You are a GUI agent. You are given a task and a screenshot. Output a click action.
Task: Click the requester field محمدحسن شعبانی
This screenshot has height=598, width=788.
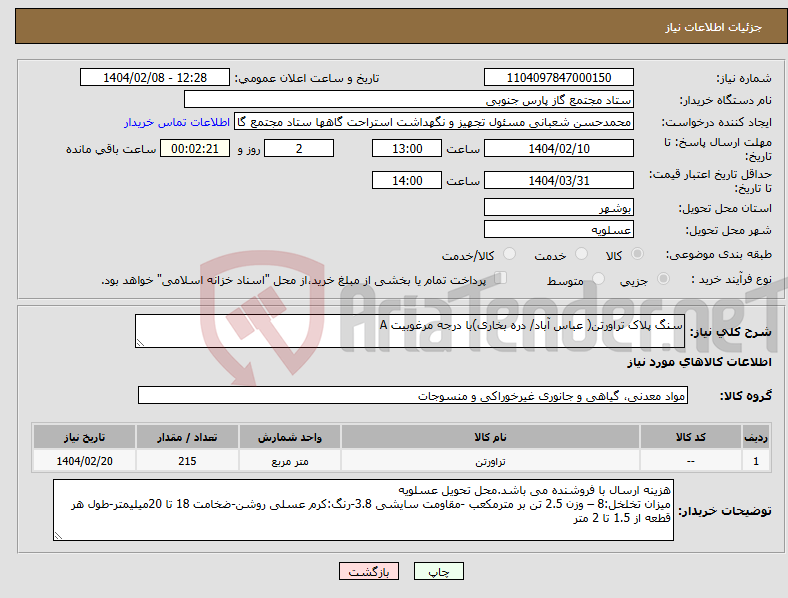[x=434, y=122]
